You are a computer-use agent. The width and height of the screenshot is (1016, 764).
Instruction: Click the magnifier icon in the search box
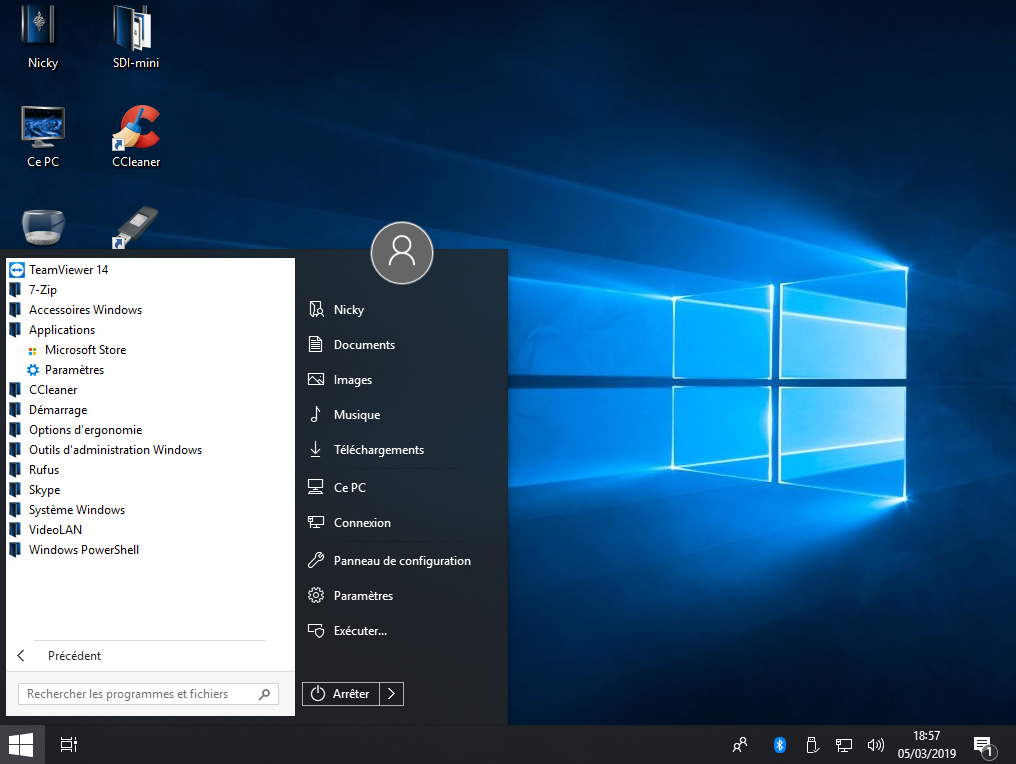tap(264, 694)
